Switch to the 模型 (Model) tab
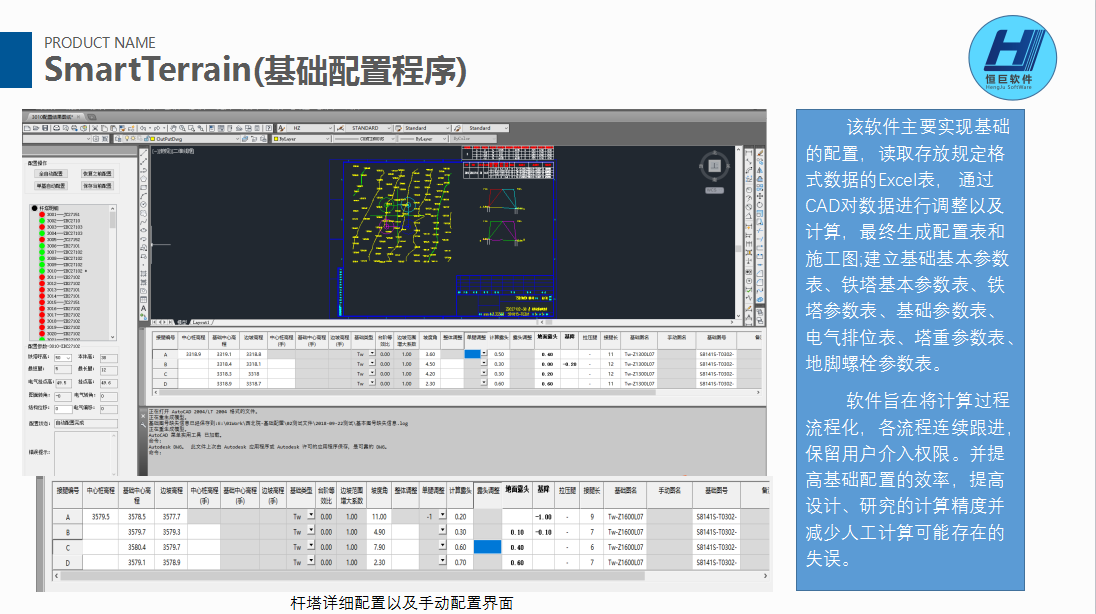Image resolution: width=1096 pixels, height=614 pixels. (182, 322)
